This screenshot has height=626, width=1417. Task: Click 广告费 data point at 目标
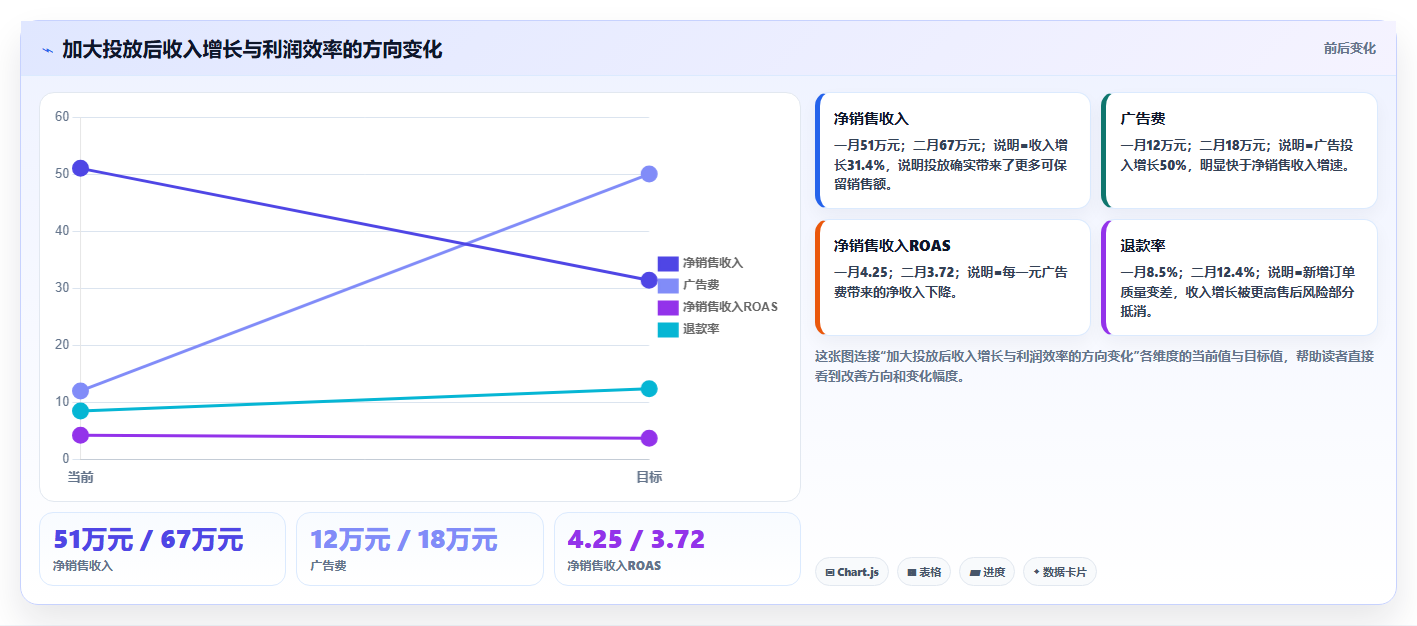tap(649, 174)
